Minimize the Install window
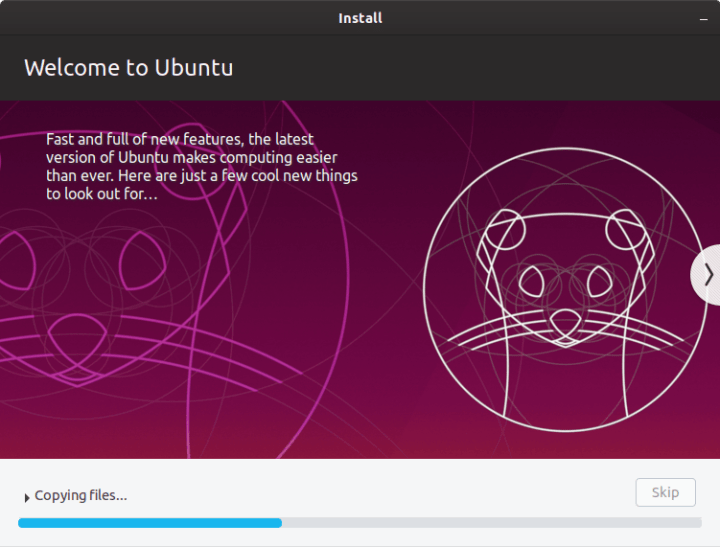The image size is (720, 547). pos(703,19)
